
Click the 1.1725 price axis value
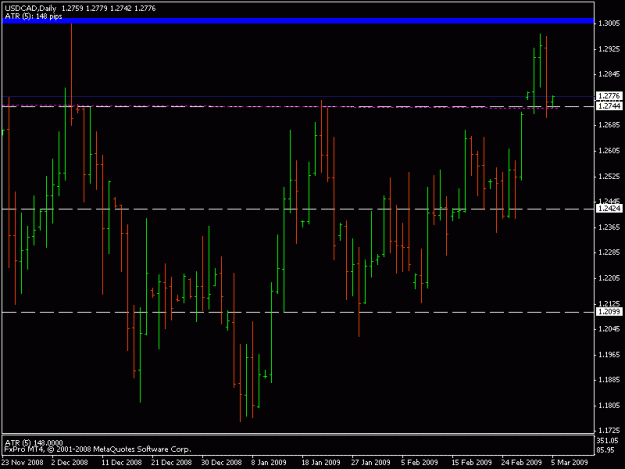pos(609,430)
